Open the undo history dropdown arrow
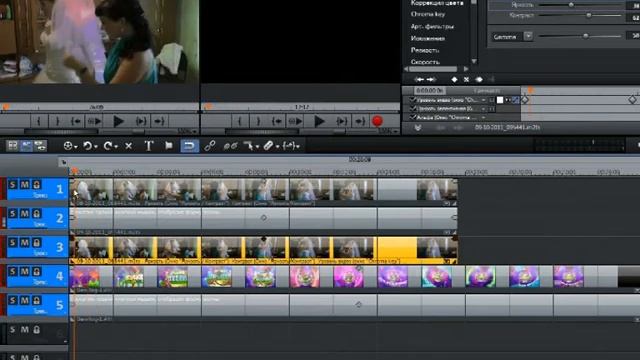Screen dimensions: 640x360 click(96, 147)
